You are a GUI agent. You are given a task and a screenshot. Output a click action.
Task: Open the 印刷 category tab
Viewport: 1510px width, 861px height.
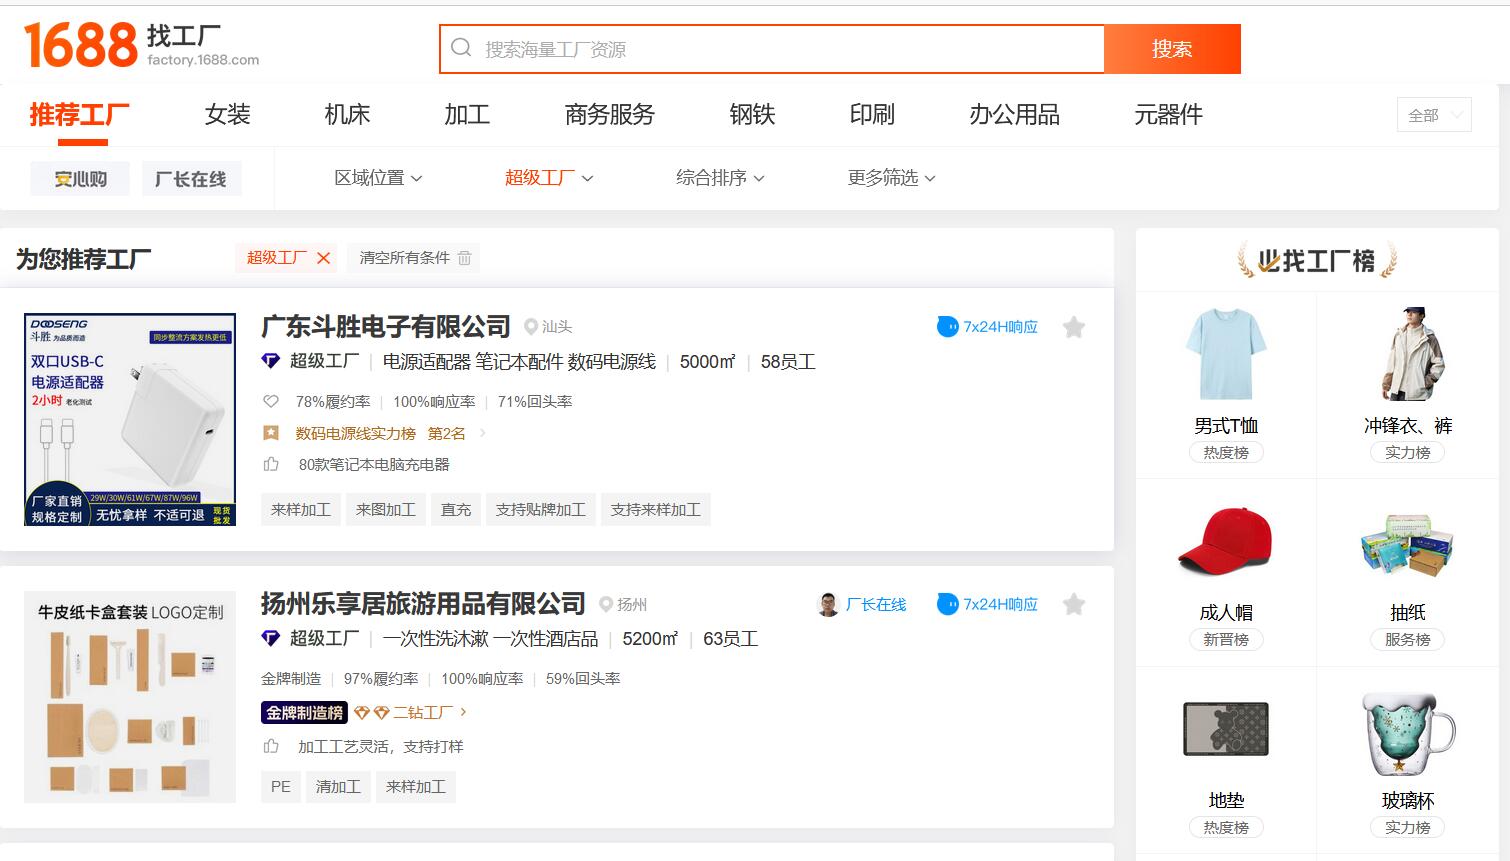pos(872,115)
